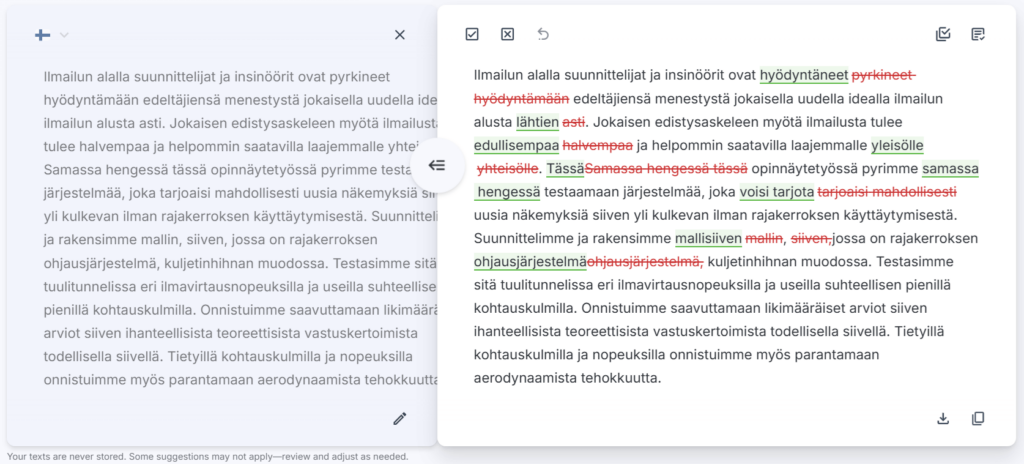Open the changes list with the checklist icon
1024x464 pixels.
[978, 34]
